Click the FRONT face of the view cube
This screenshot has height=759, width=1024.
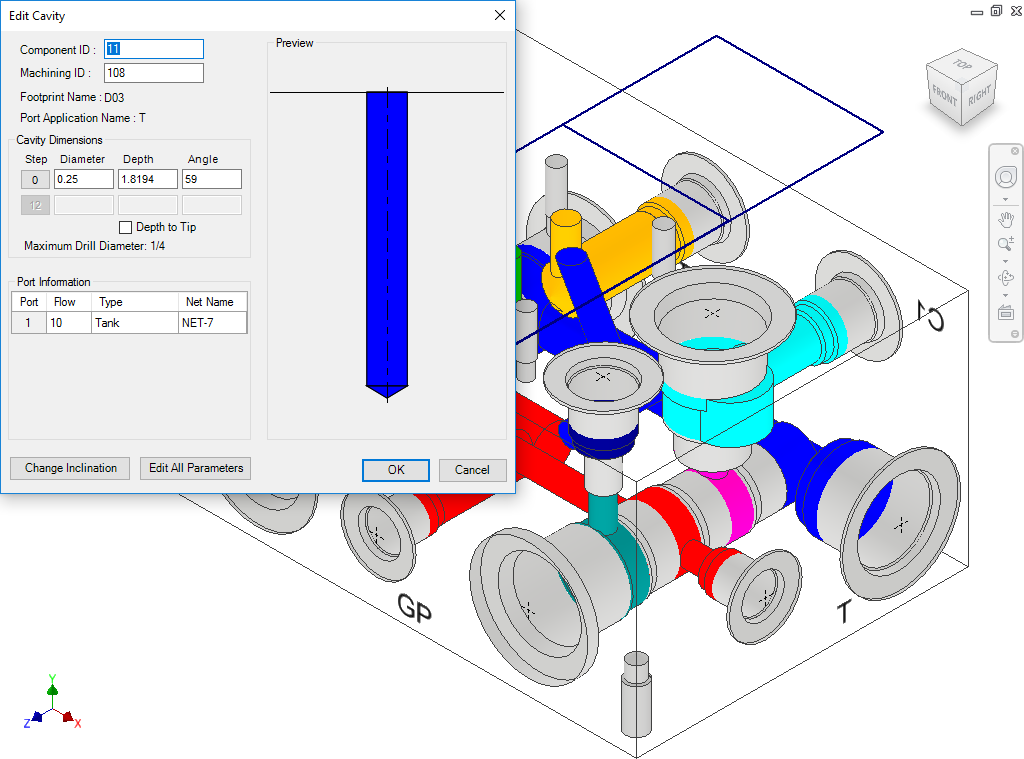click(944, 97)
